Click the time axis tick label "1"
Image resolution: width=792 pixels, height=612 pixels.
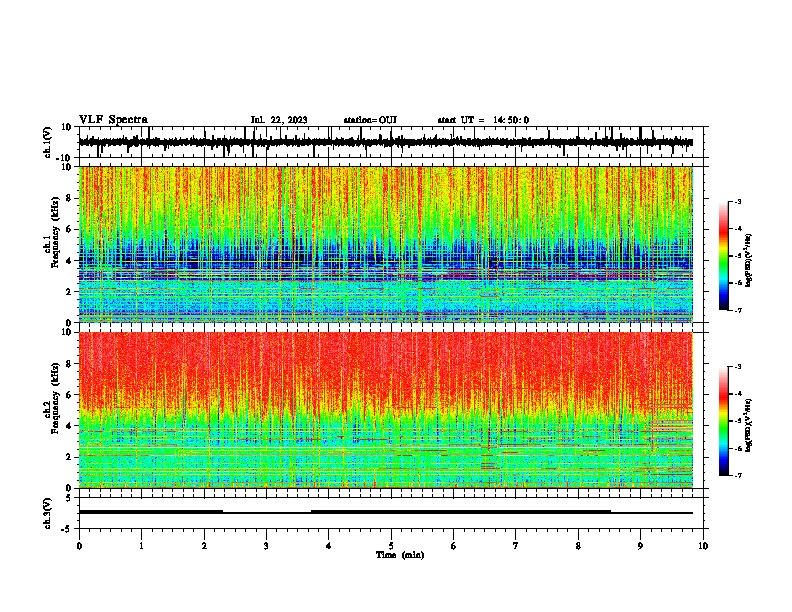click(141, 546)
